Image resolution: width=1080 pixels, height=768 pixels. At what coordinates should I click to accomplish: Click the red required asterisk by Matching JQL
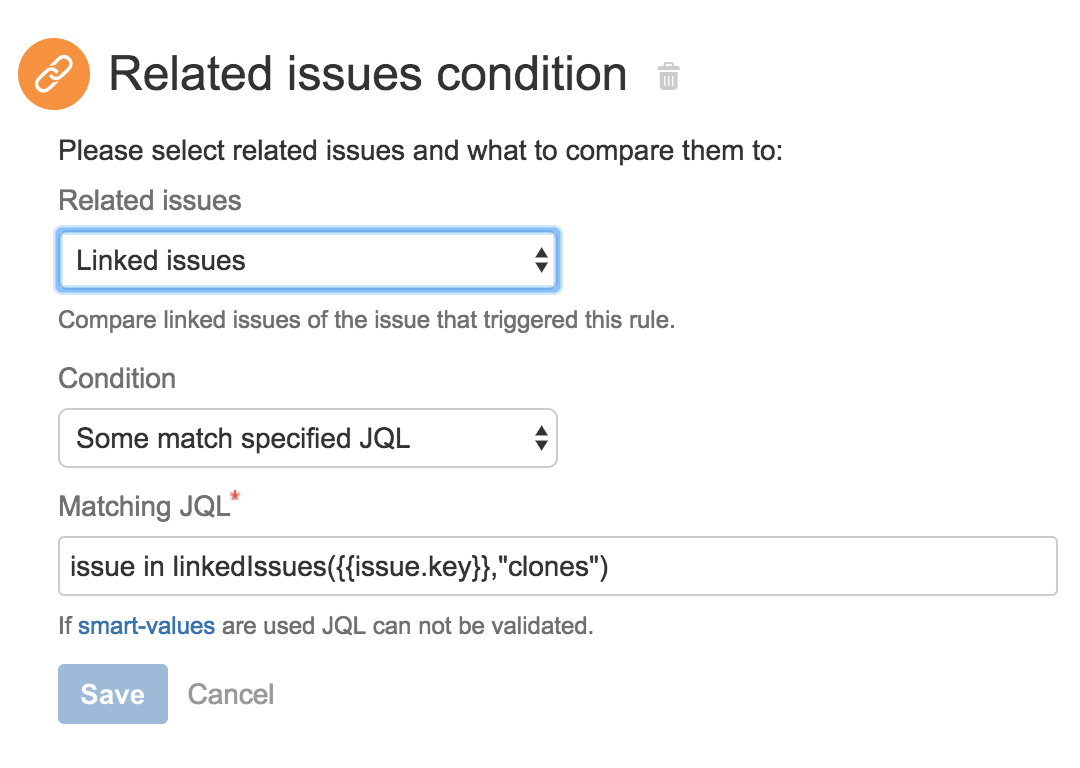(236, 497)
